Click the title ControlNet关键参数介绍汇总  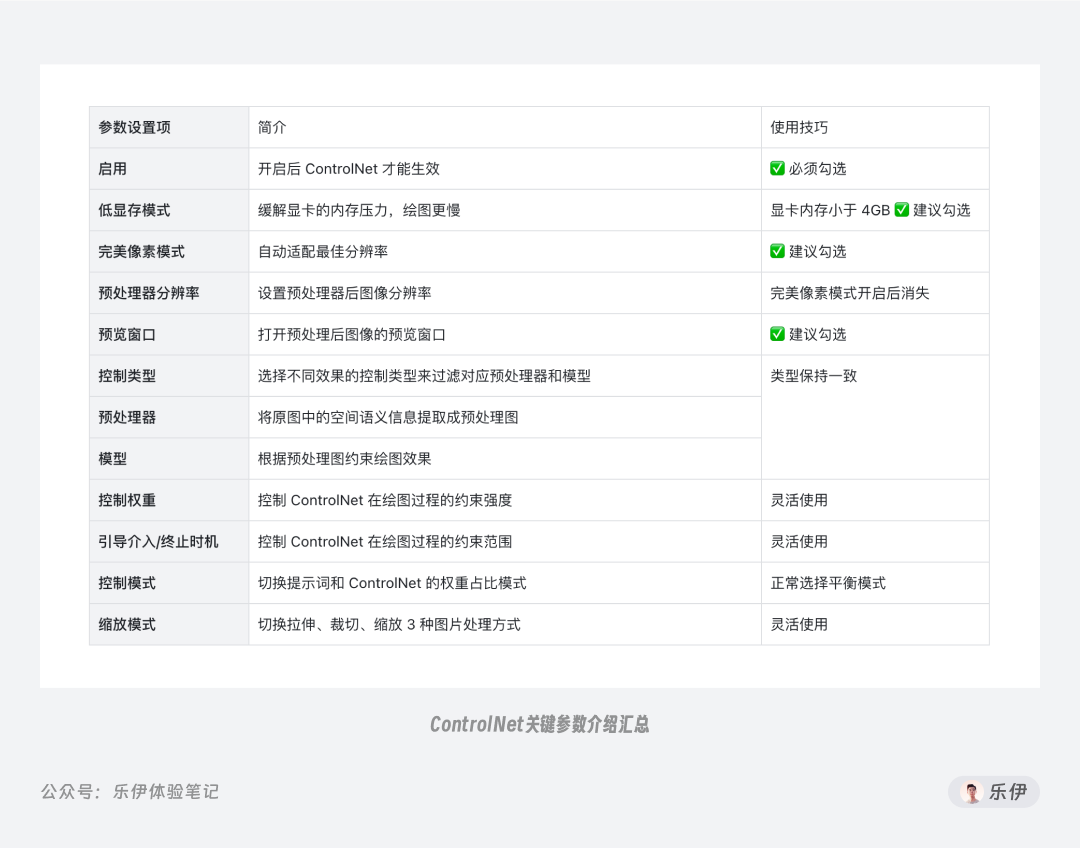coord(540,724)
